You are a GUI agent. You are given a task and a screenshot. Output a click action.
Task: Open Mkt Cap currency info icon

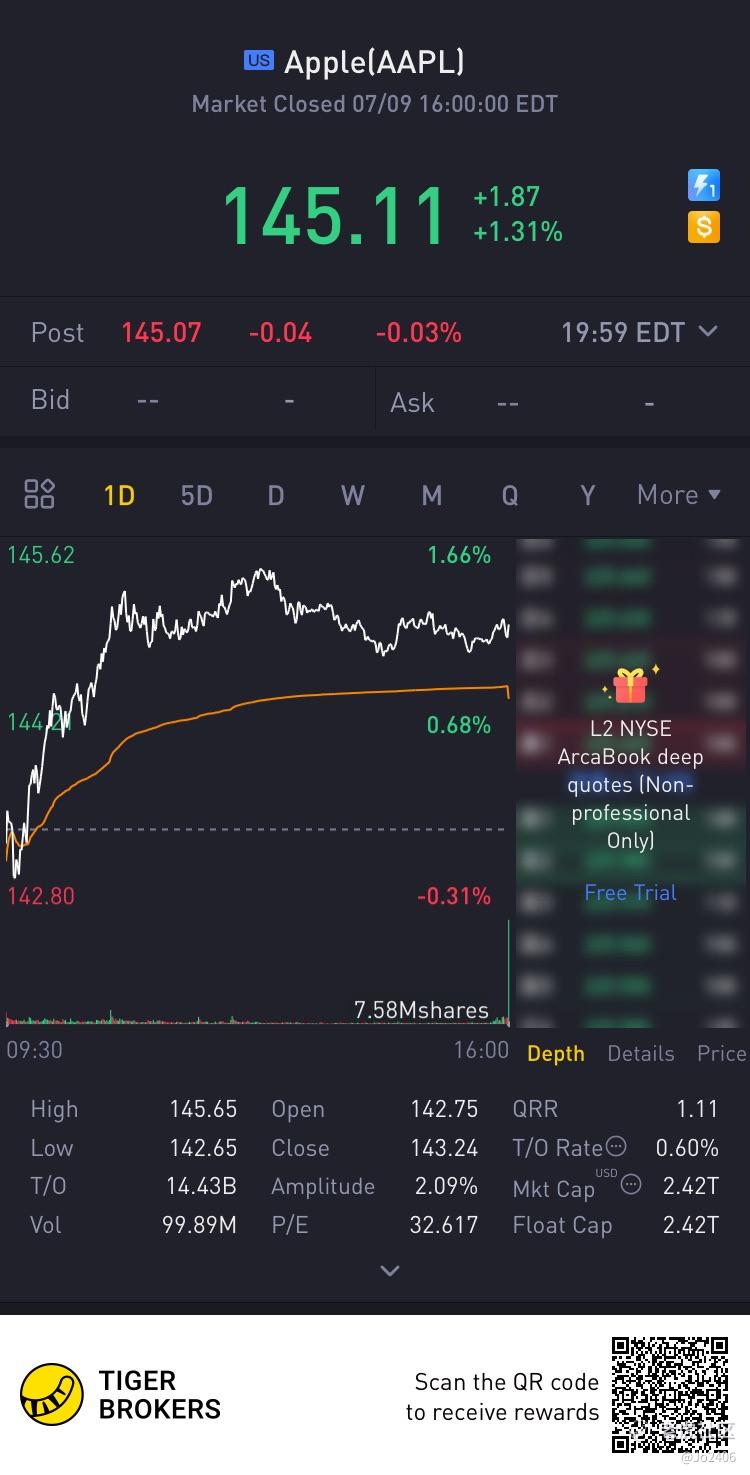[630, 1186]
